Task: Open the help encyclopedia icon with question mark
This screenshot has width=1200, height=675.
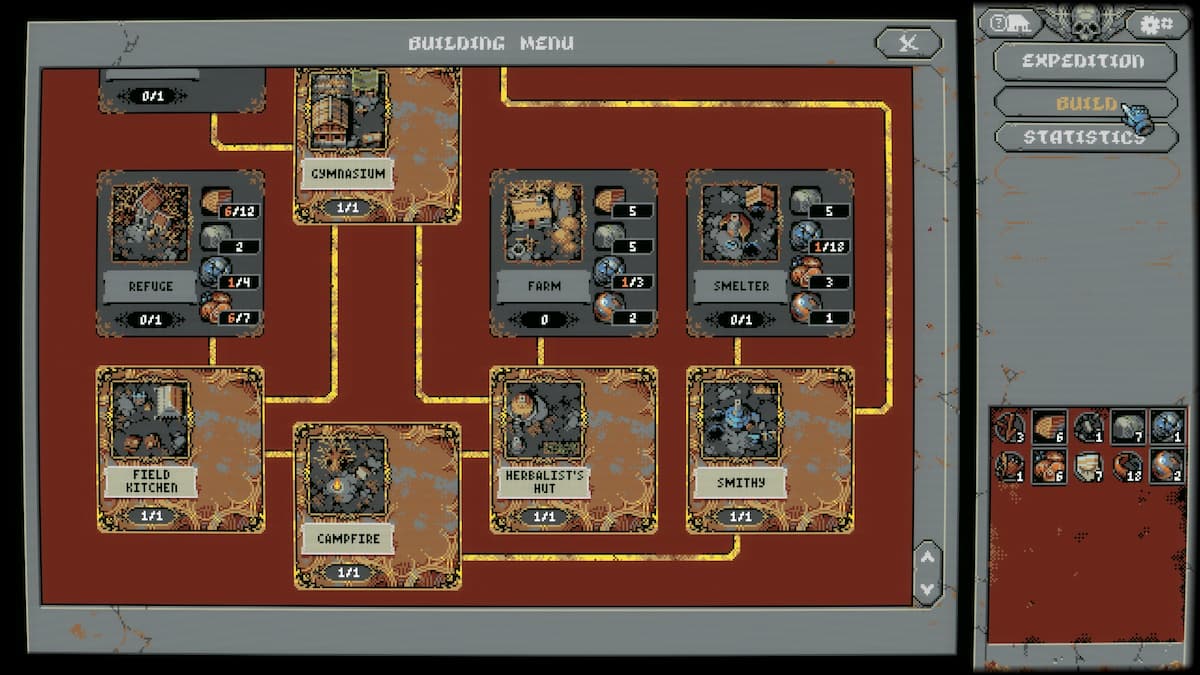Action: point(1011,23)
